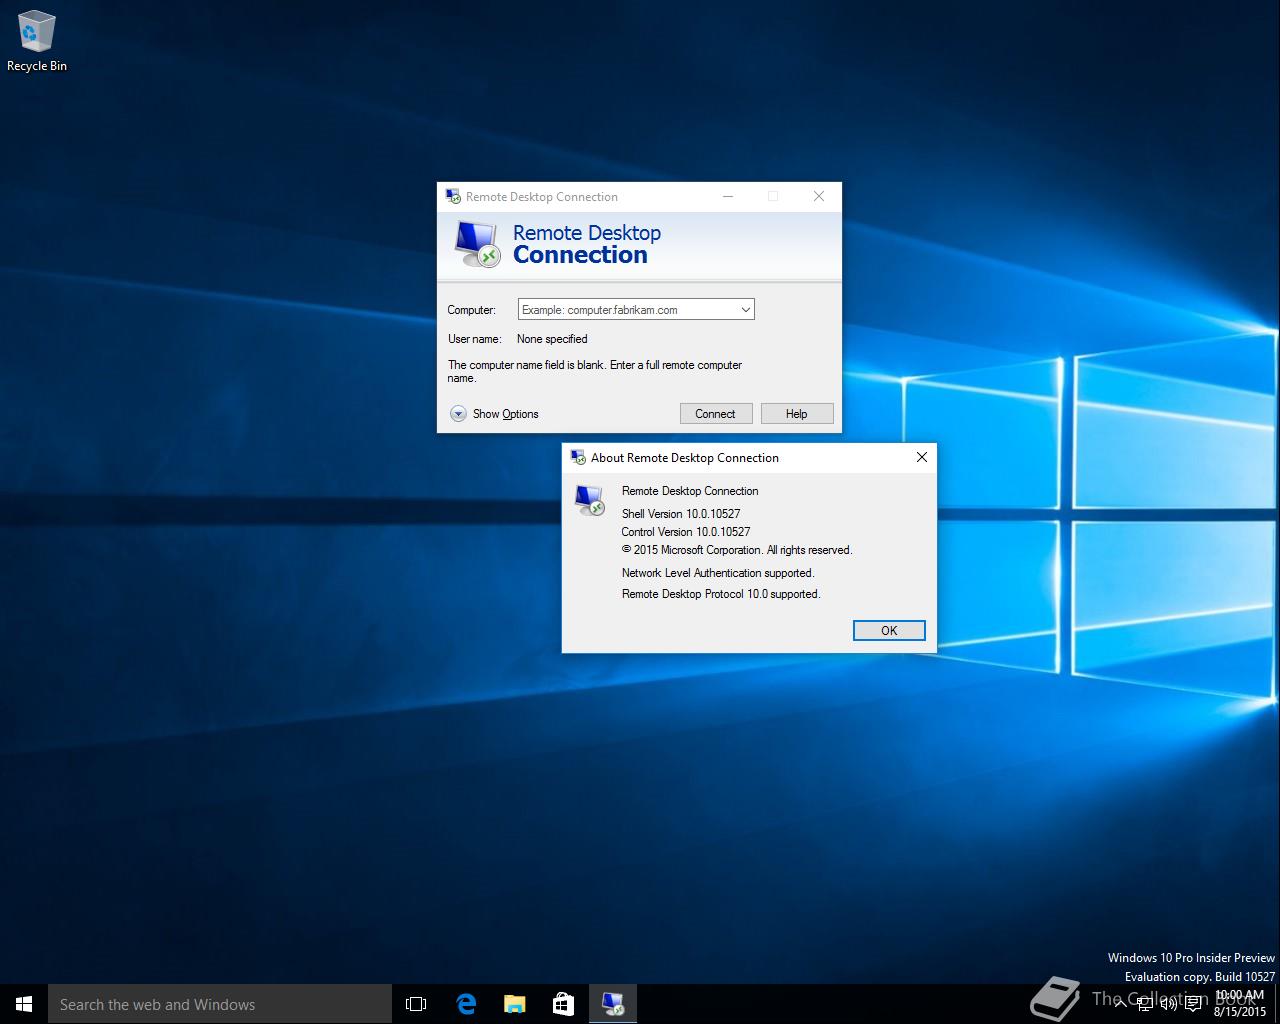Image resolution: width=1280 pixels, height=1024 pixels.
Task: Click the 'Control Version 10.0.10527' text
Action: [686, 532]
